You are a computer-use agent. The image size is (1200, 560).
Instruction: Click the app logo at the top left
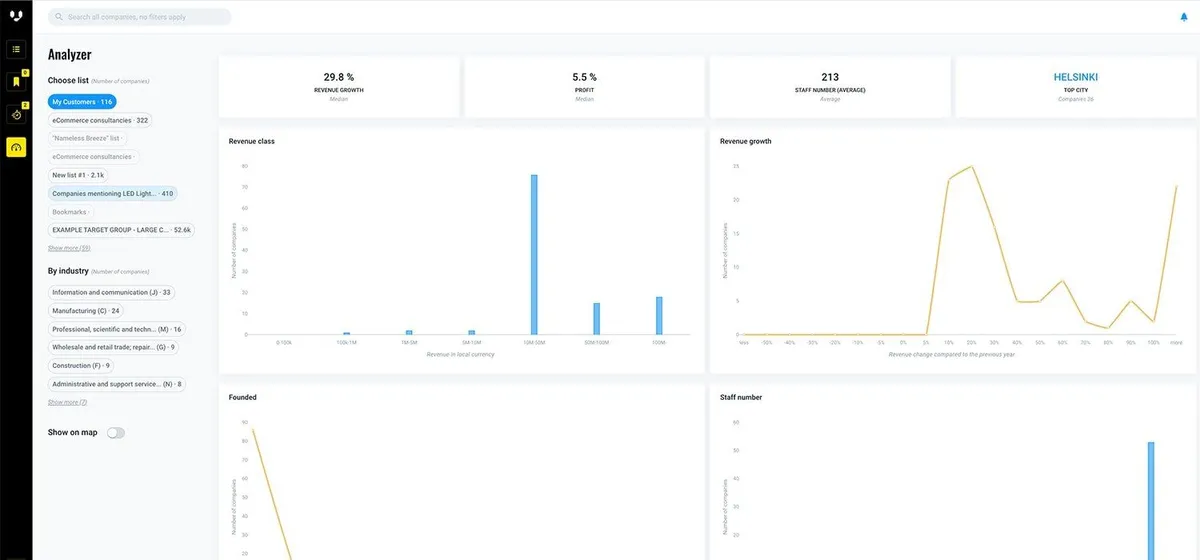coord(16,16)
